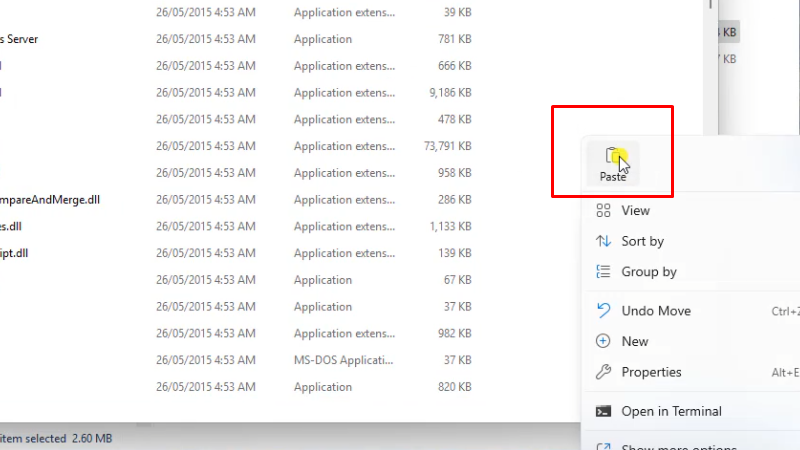Viewport: 800px width, 450px height.
Task: Click the 820 KB size cell
Action: [x=455, y=387]
